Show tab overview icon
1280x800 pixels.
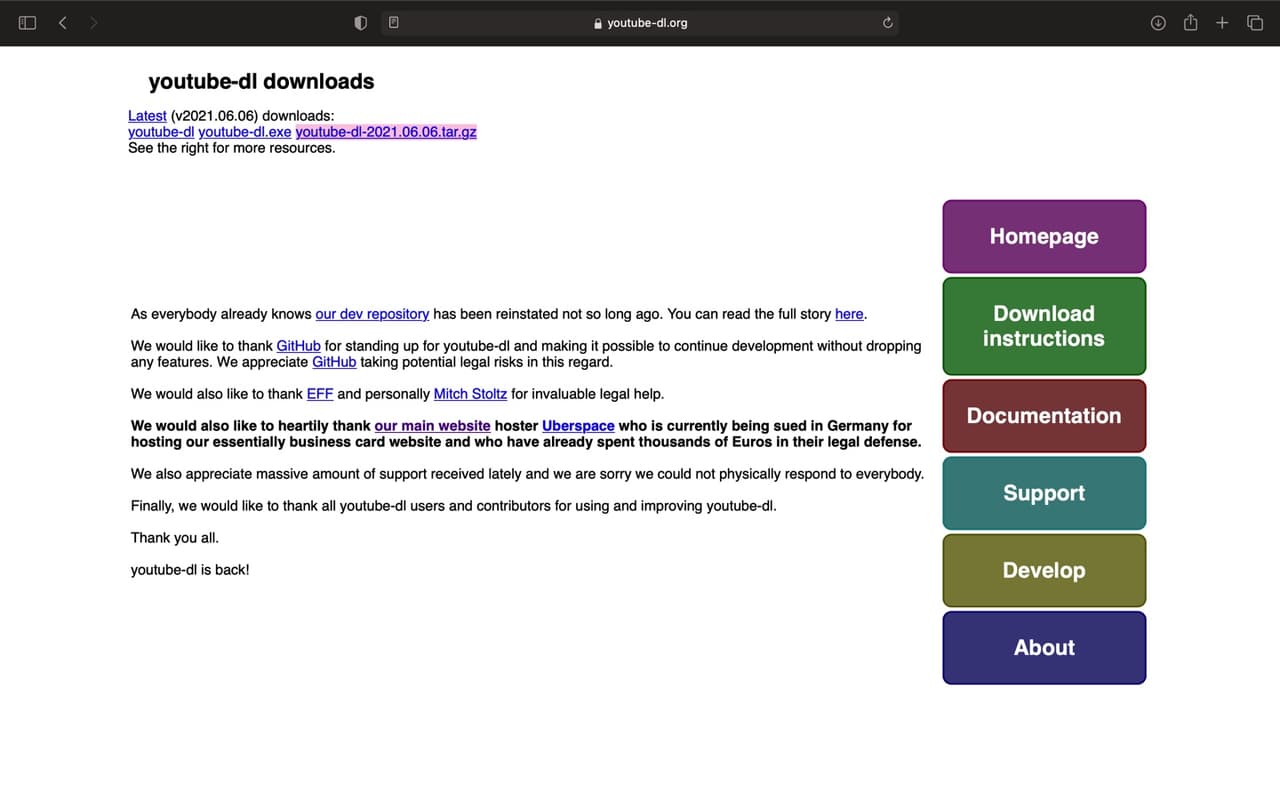(x=1255, y=22)
